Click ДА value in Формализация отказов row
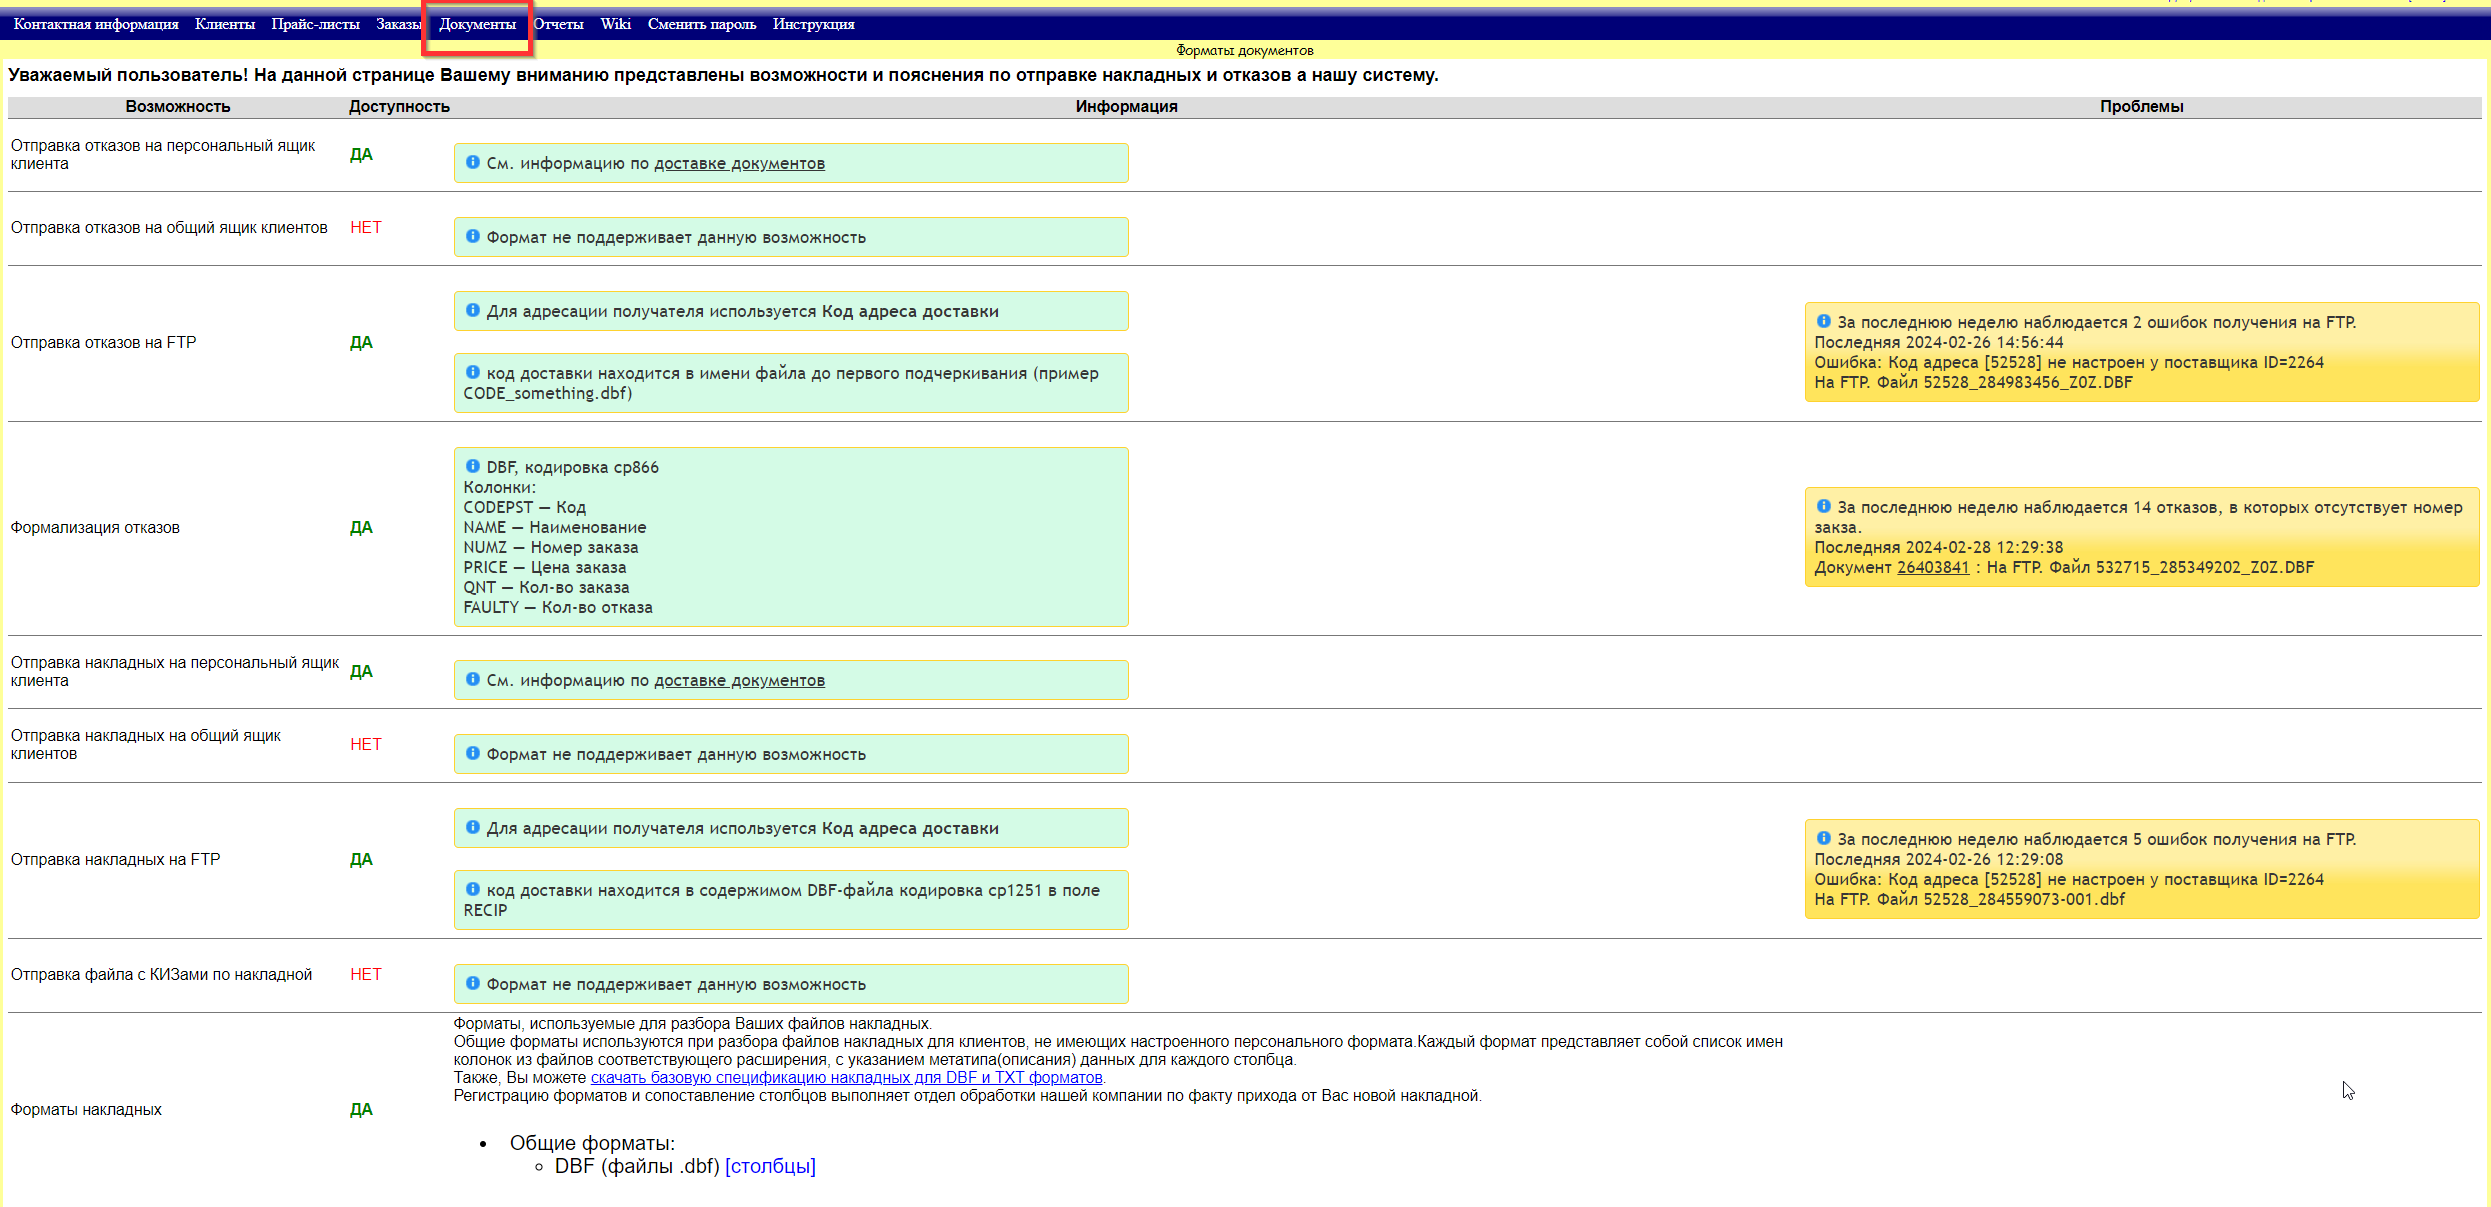The image size is (2491, 1207). [x=361, y=527]
